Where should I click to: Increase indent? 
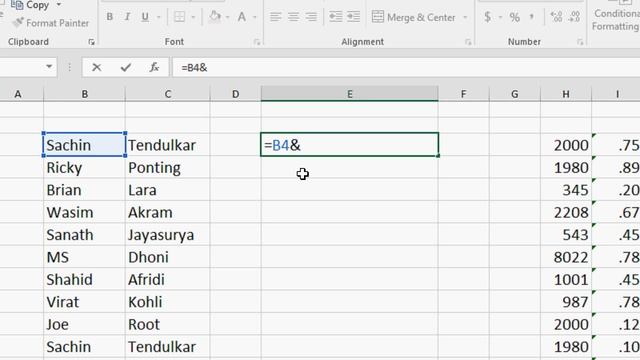[353, 17]
